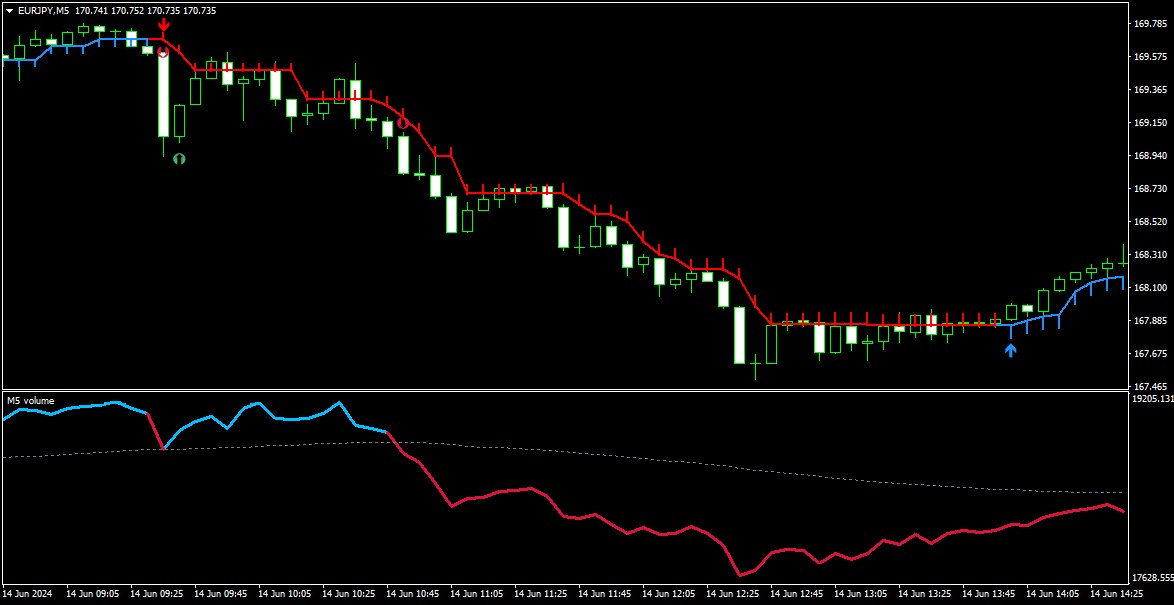
Task: Click the 14 Jun 09:45 time label
Action: pyautogui.click(x=221, y=594)
